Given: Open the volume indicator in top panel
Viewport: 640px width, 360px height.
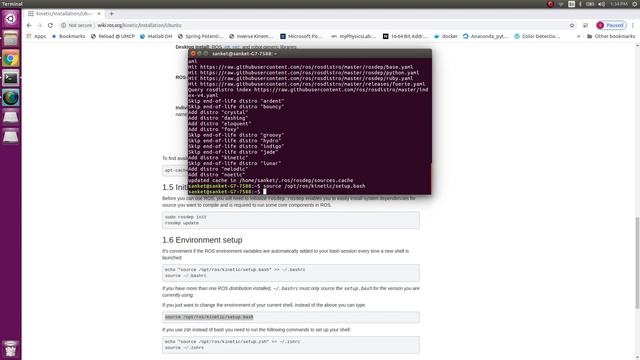Looking at the screenshot, I should (x=602, y=4).
